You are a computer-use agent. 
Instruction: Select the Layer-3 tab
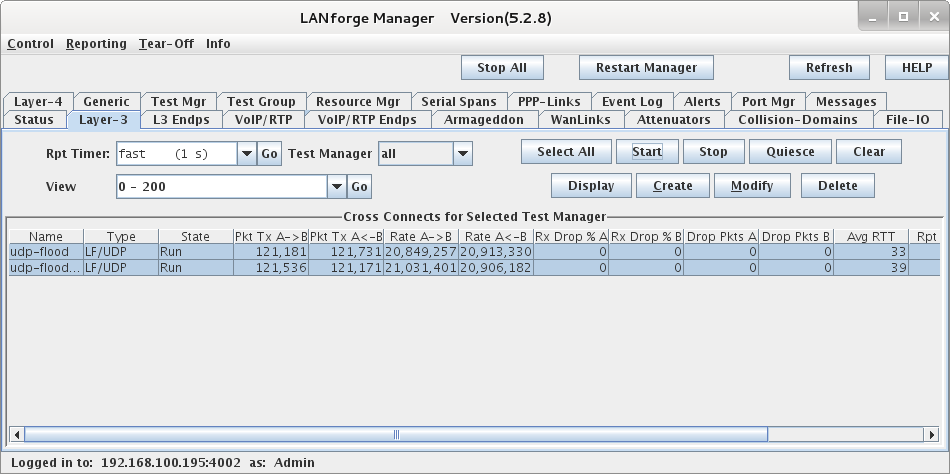[x=104, y=119]
